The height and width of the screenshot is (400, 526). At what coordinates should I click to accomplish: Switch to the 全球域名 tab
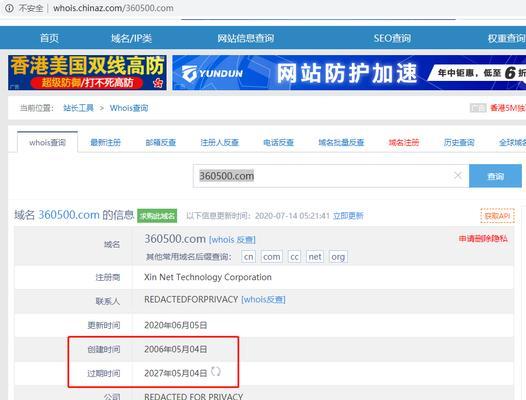pyautogui.click(x=512, y=143)
